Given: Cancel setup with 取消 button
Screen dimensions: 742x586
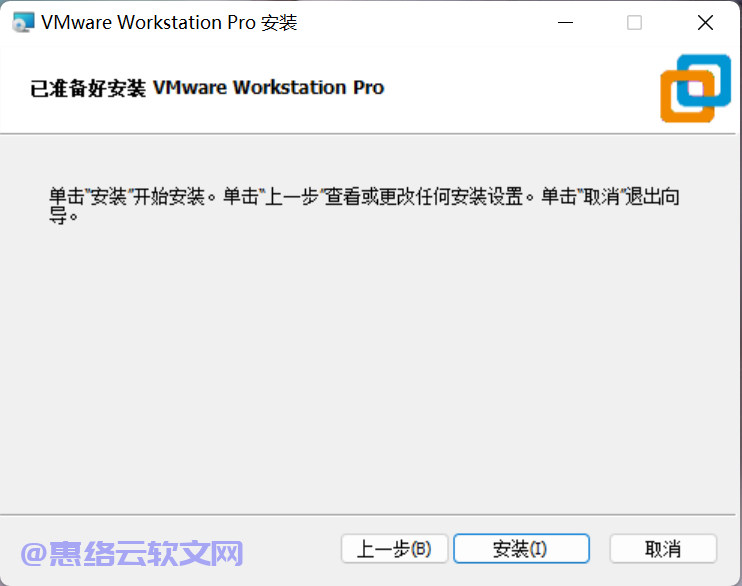Looking at the screenshot, I should pyautogui.click(x=663, y=549).
